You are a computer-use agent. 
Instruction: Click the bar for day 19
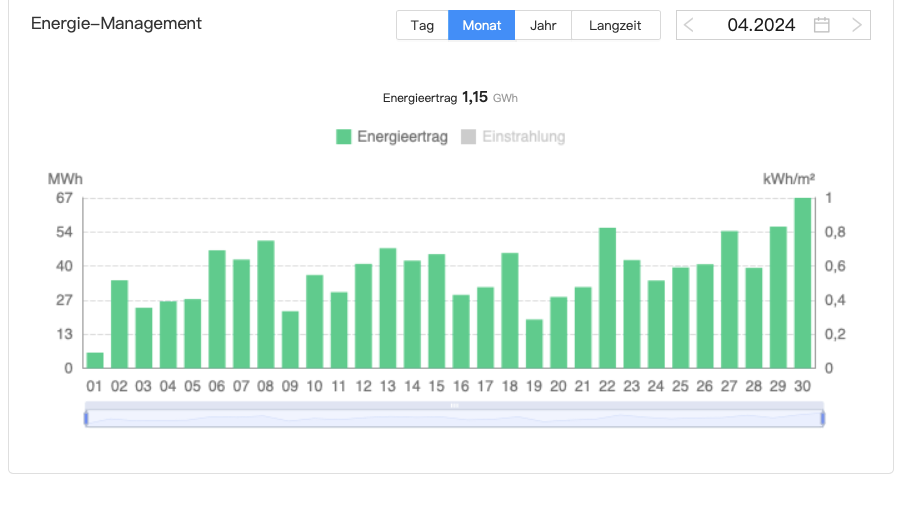pyautogui.click(x=534, y=344)
